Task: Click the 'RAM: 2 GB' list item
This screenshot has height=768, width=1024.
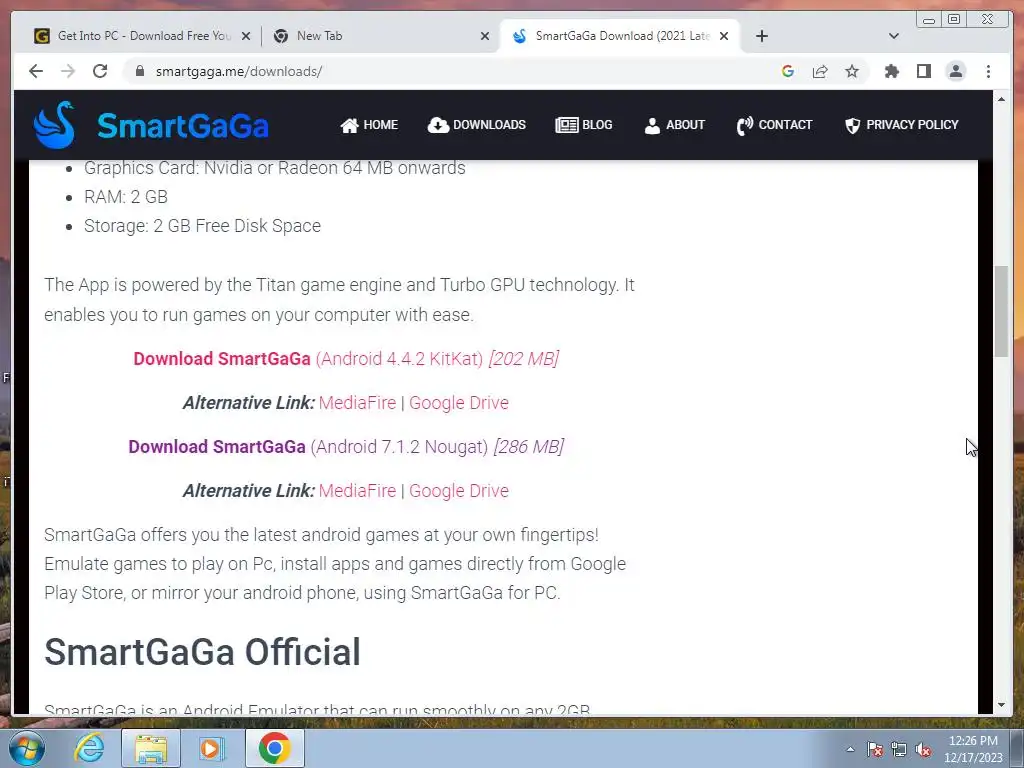Action: [126, 197]
